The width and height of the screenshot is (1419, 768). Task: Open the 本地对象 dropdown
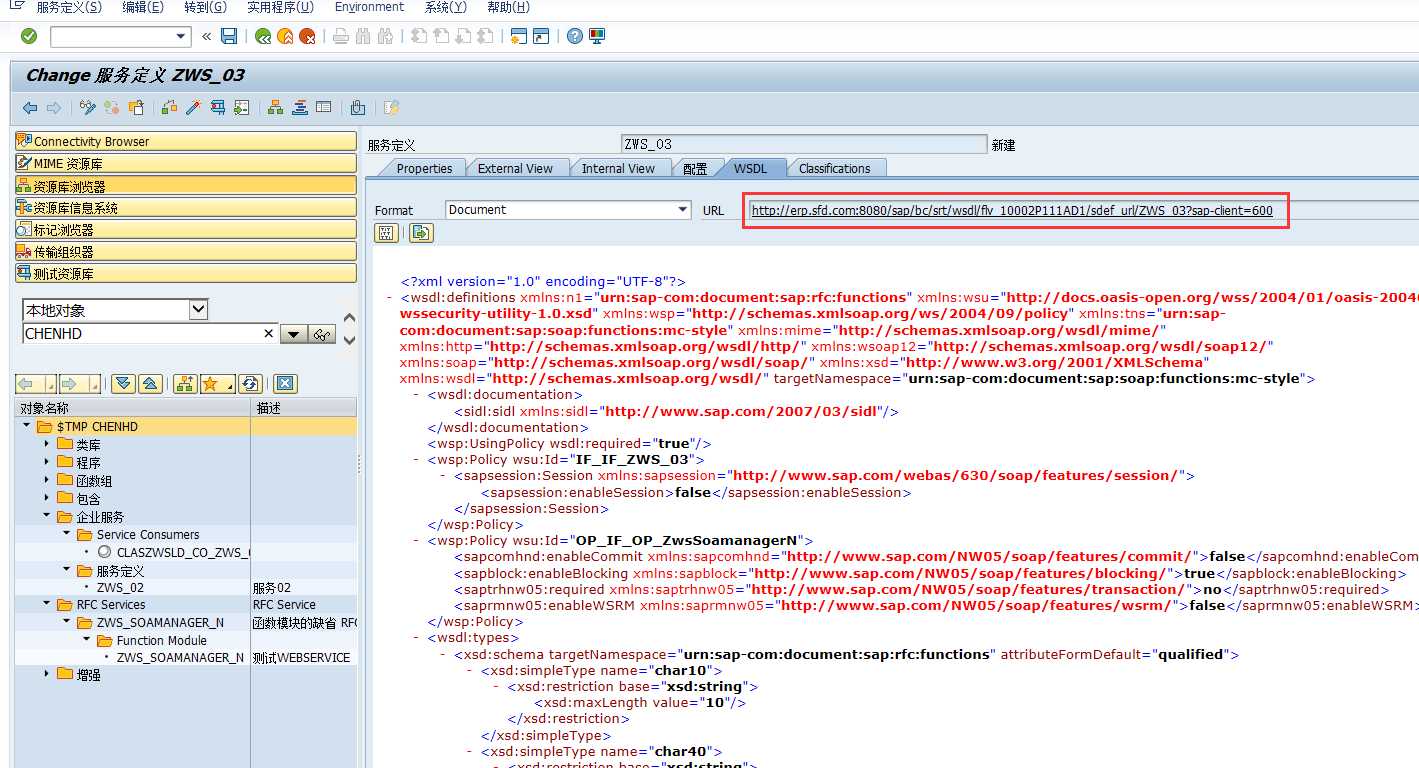coord(198,310)
